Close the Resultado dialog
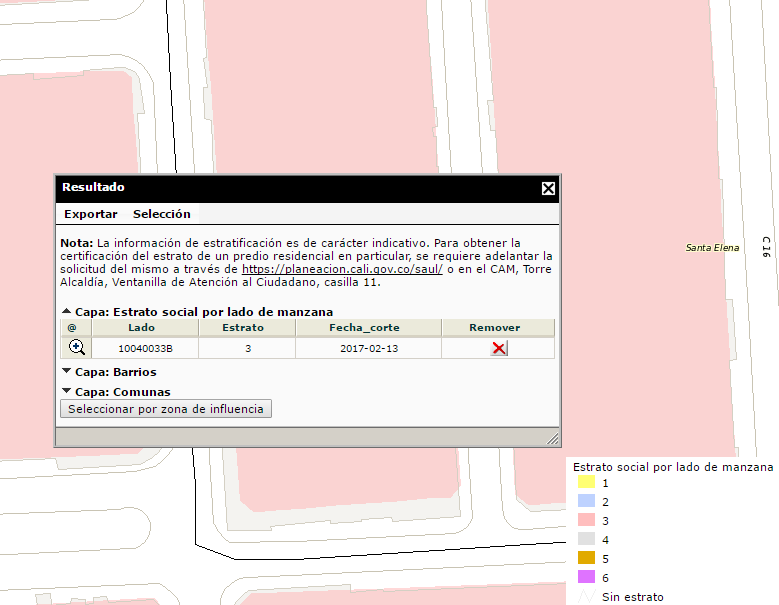The width and height of the screenshot is (779, 605). point(548,188)
